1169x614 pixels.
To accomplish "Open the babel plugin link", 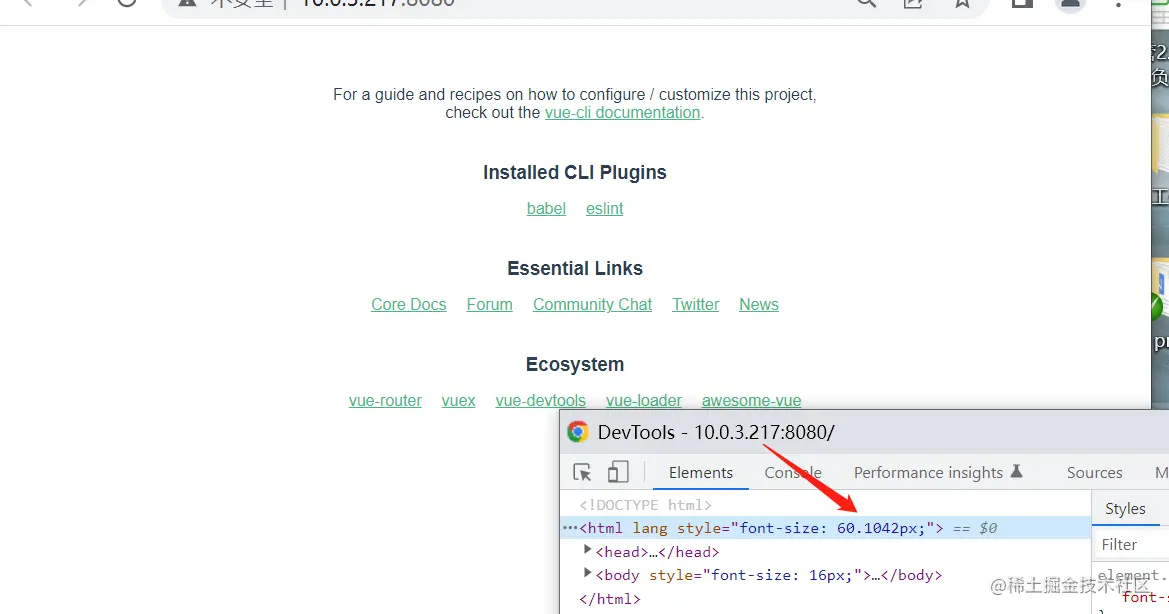I will (546, 209).
